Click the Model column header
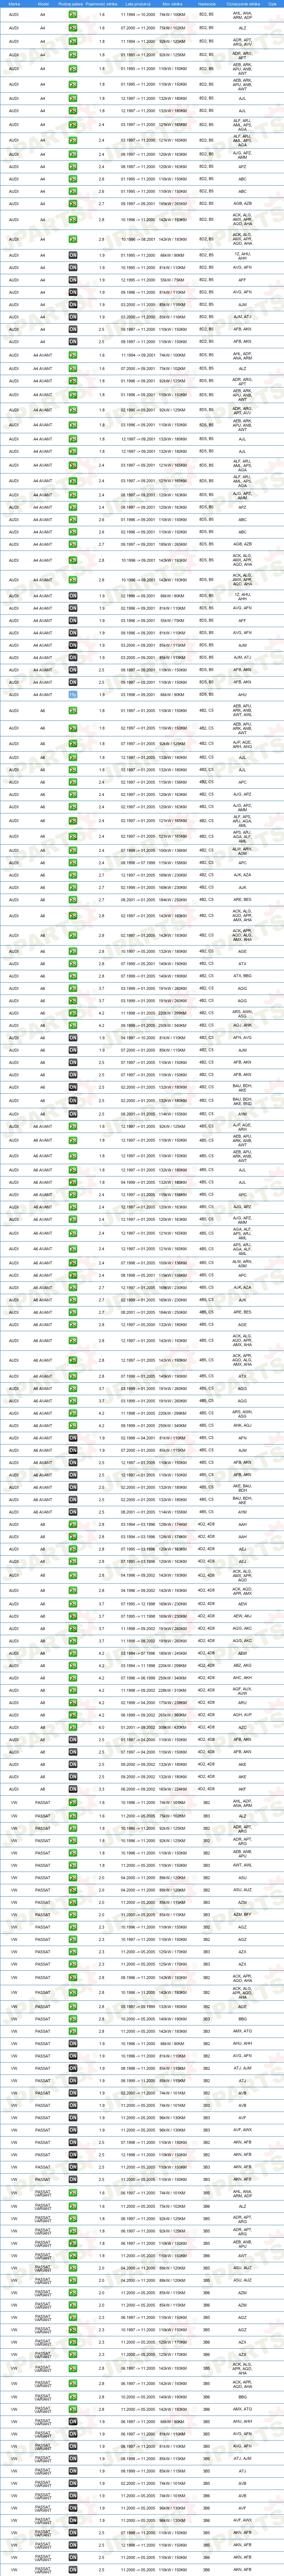Screen dimensions: 284x2576 pyautogui.click(x=42, y=4)
